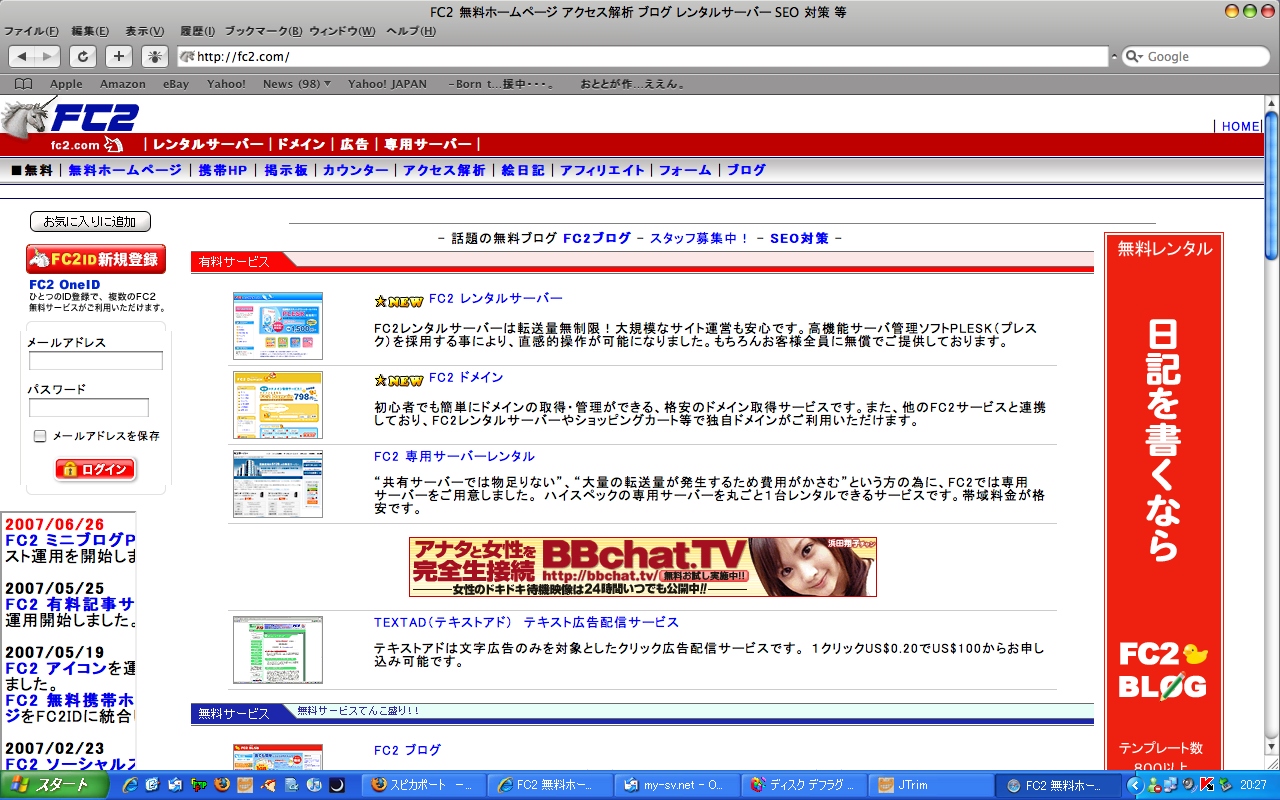
Task: Switch to the スピカポート Firefox taskbar window
Action: [x=423, y=785]
